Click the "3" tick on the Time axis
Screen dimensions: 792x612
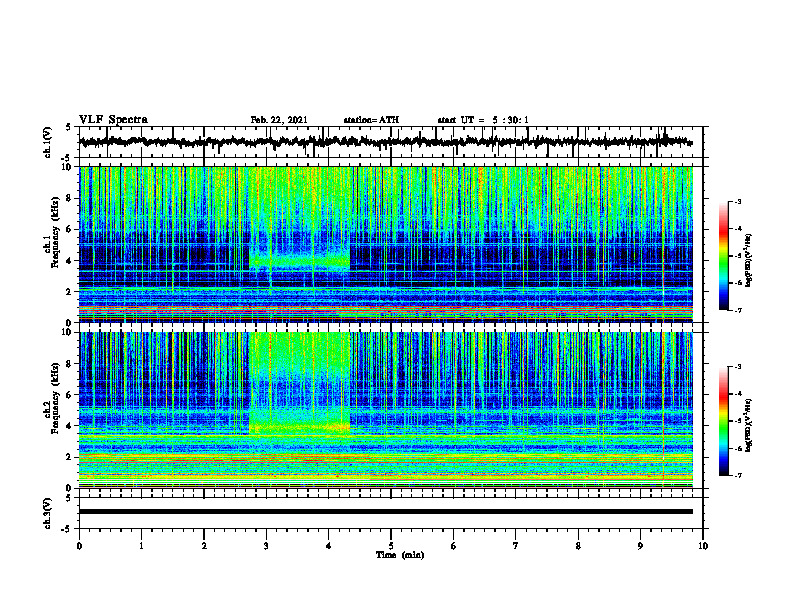coord(266,546)
